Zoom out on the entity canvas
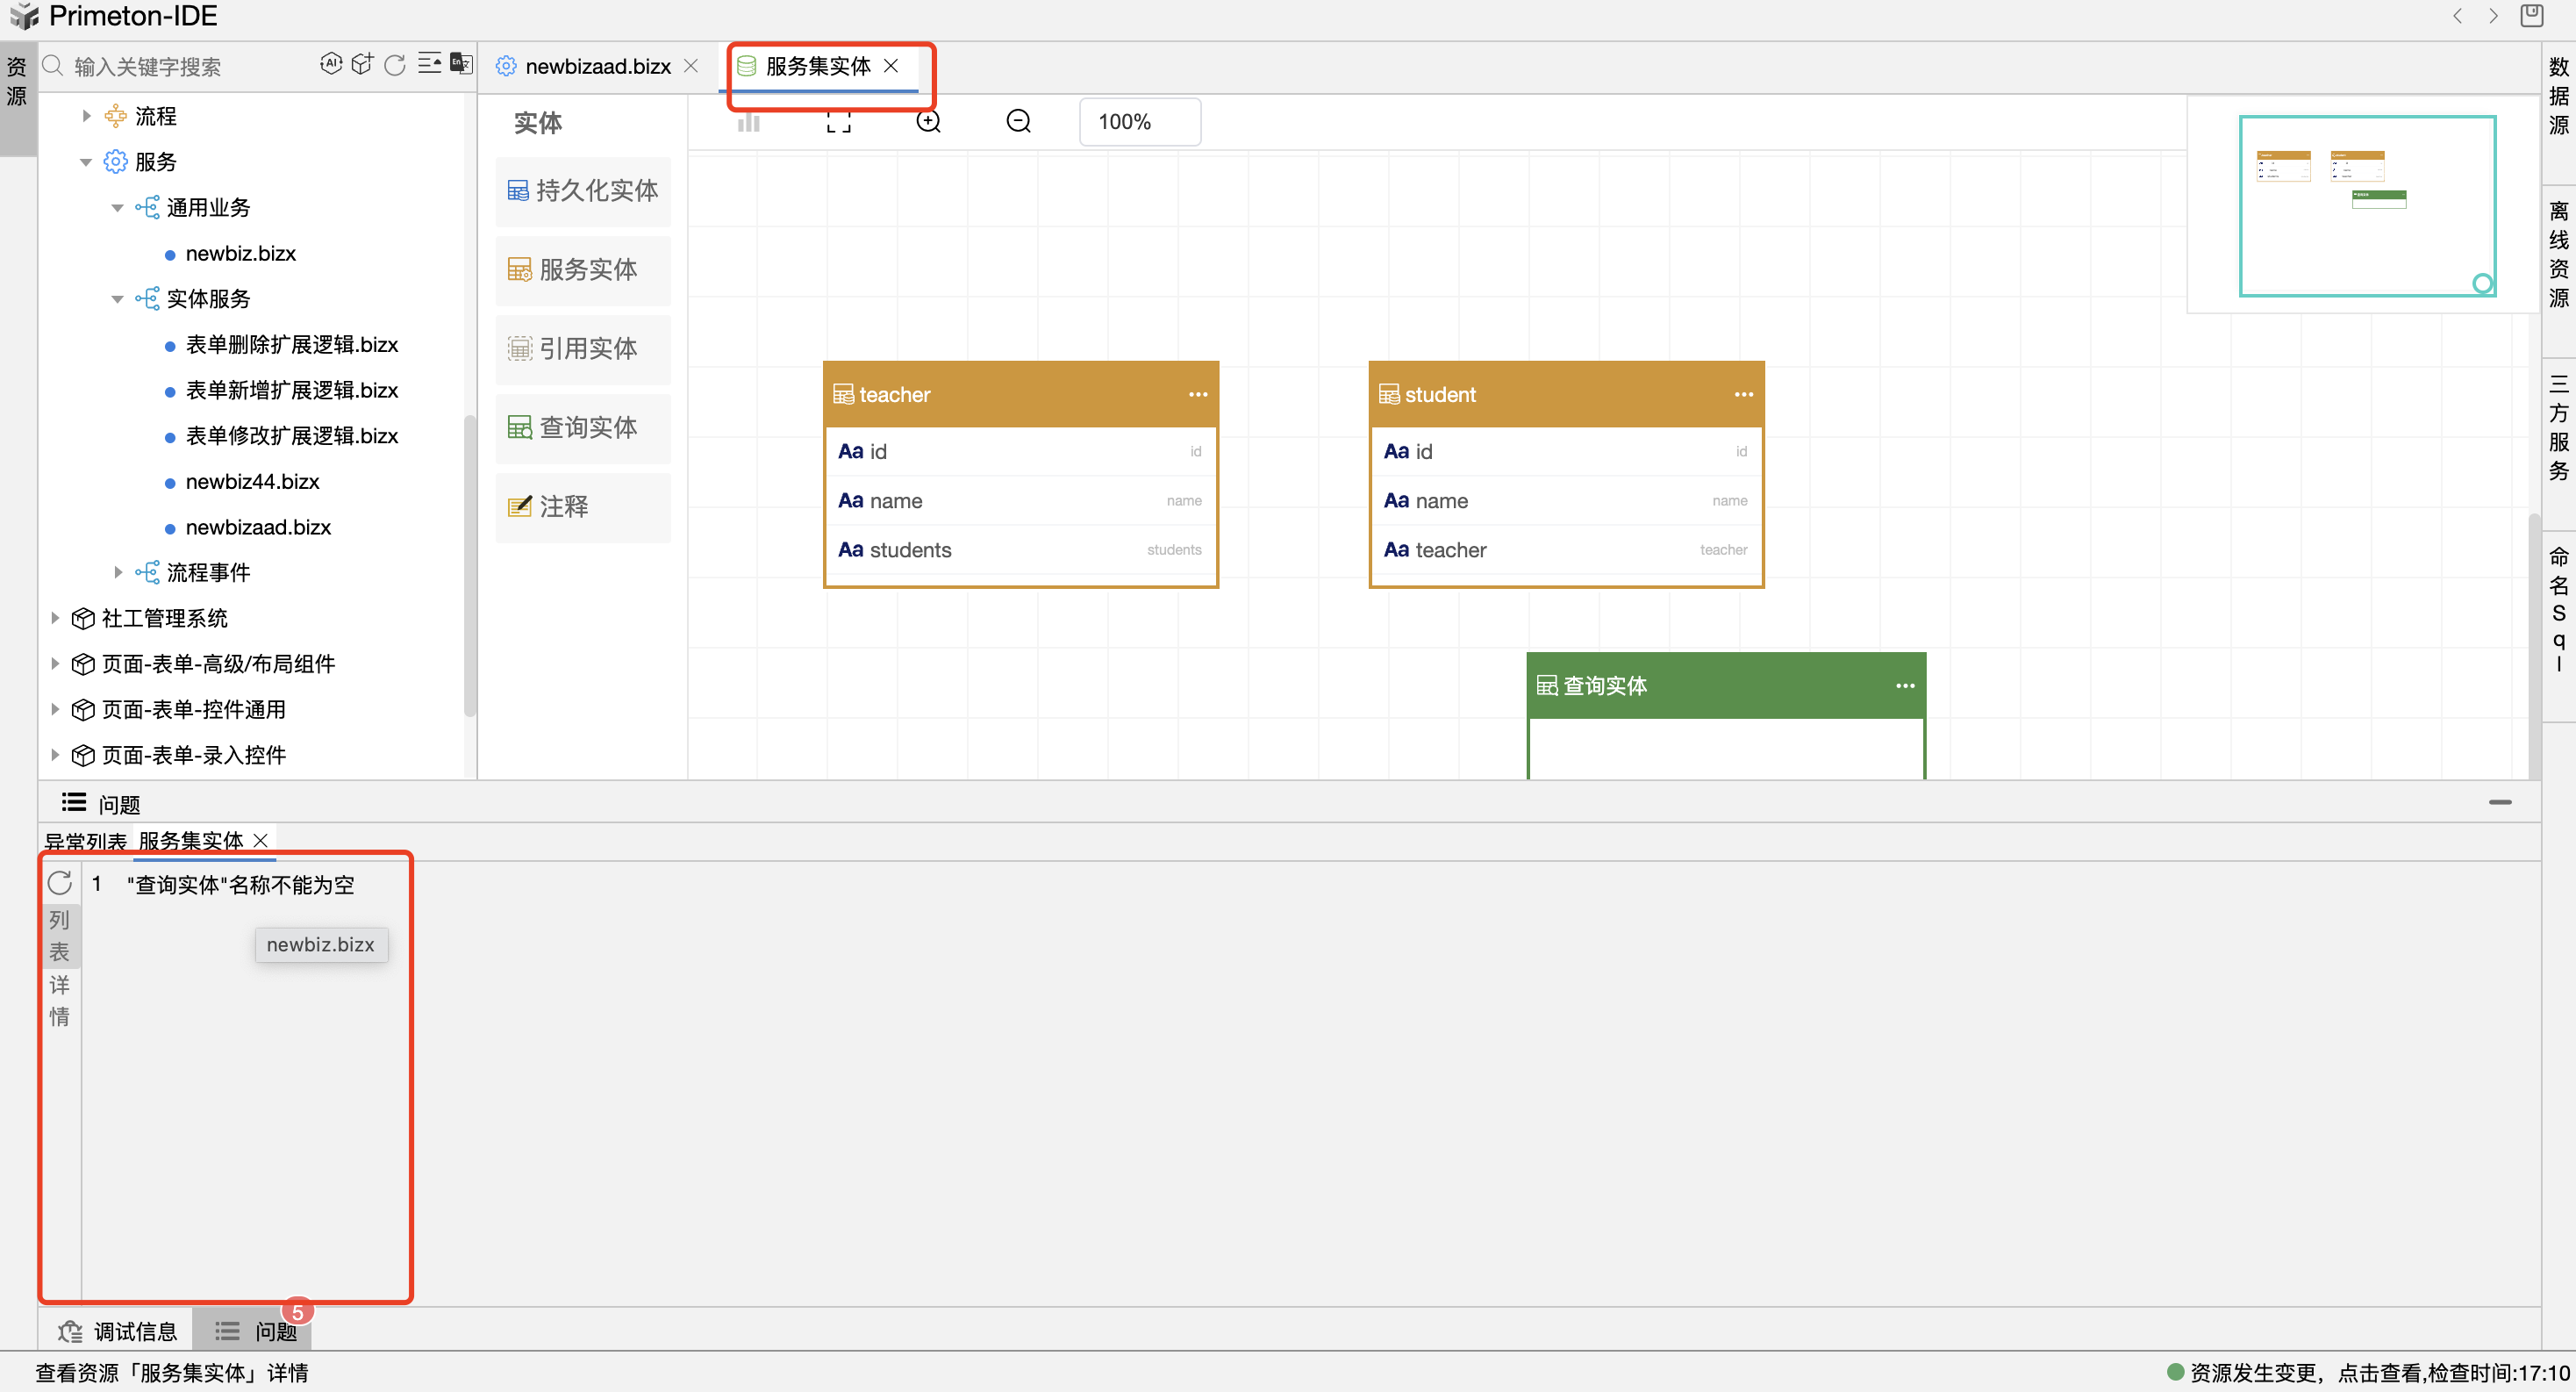Viewport: 2576px width, 1392px height. (x=1018, y=122)
